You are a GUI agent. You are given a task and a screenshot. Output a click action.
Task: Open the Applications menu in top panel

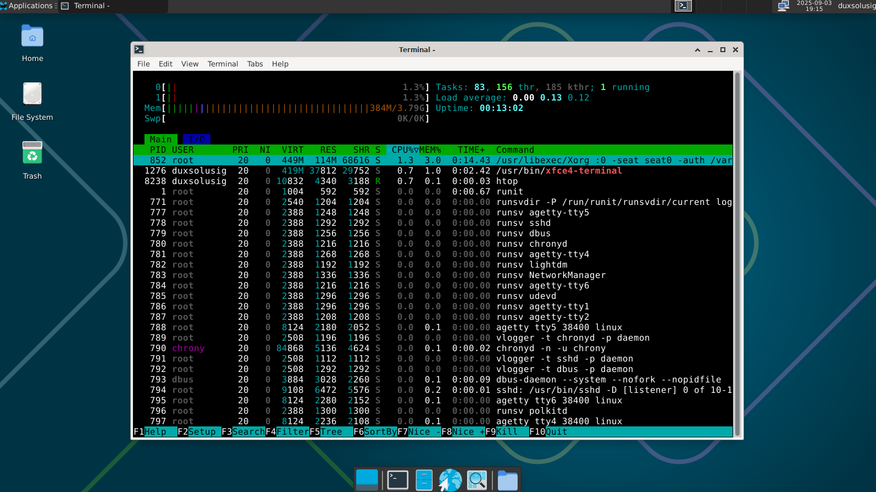pyautogui.click(x=28, y=6)
